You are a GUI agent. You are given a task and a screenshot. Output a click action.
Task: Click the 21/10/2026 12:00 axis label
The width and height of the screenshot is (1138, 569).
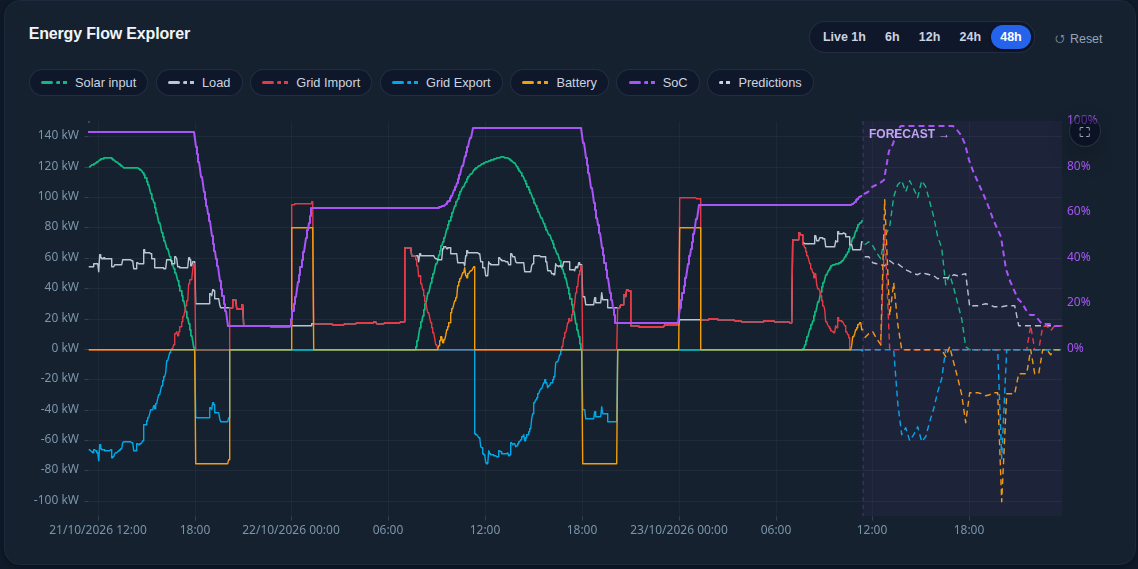point(98,531)
